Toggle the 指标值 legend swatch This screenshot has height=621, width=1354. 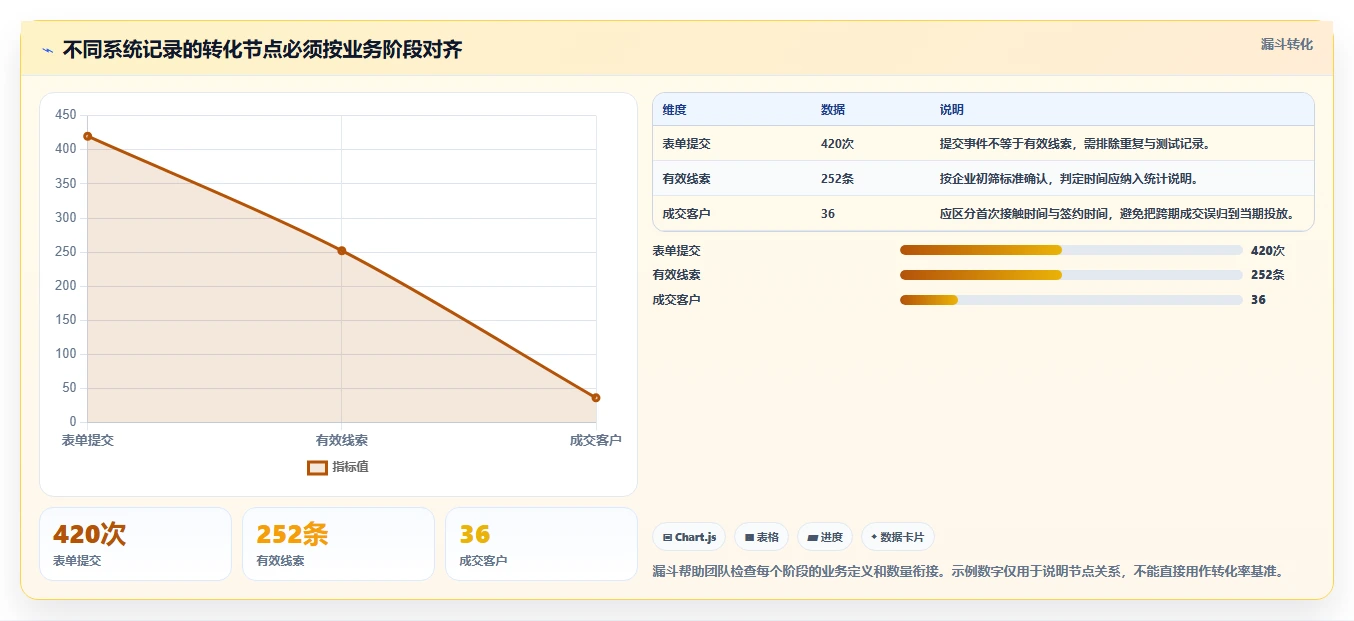317,467
